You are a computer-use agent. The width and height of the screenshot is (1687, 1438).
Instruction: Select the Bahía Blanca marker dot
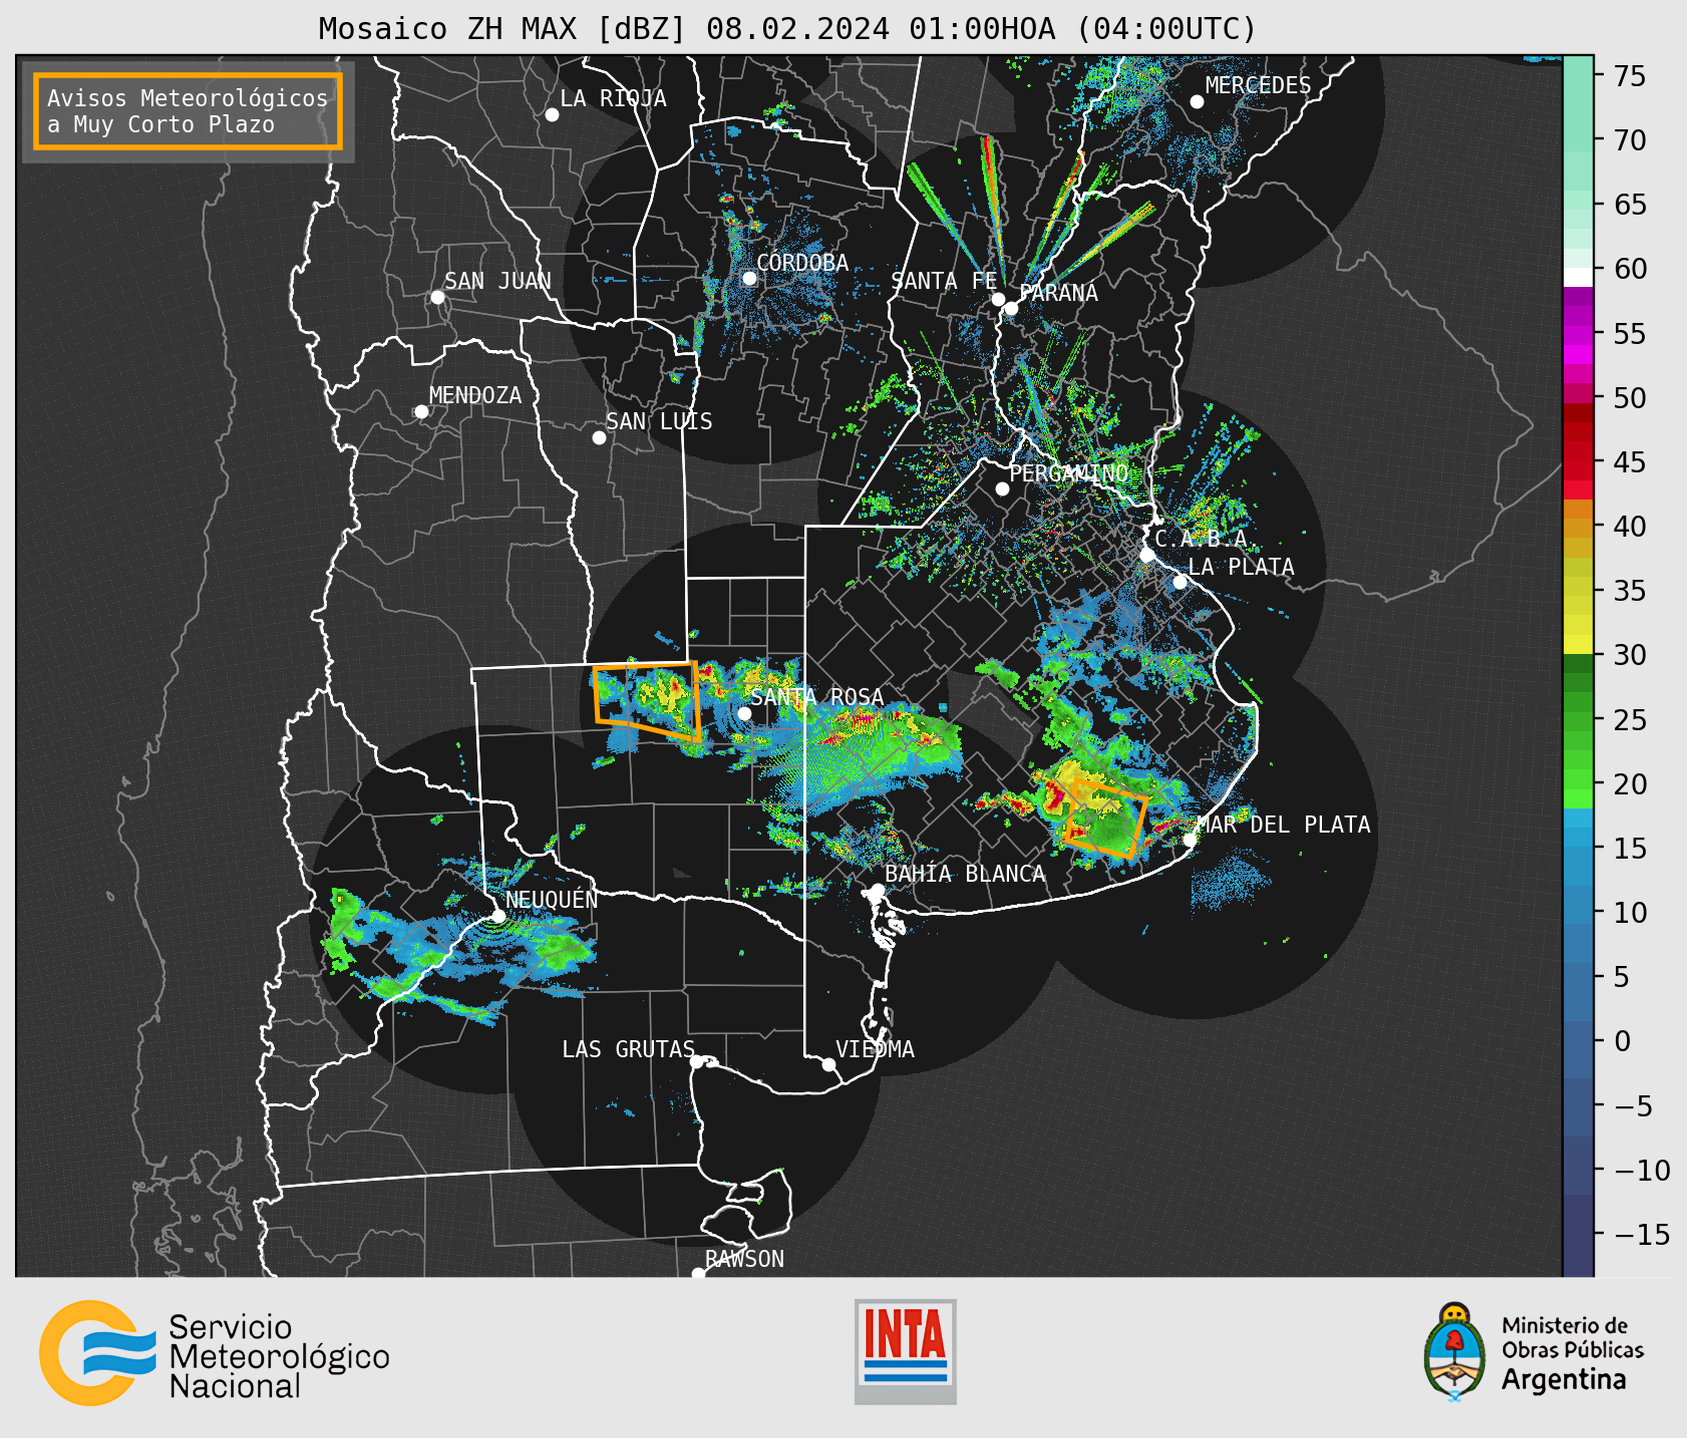click(877, 889)
